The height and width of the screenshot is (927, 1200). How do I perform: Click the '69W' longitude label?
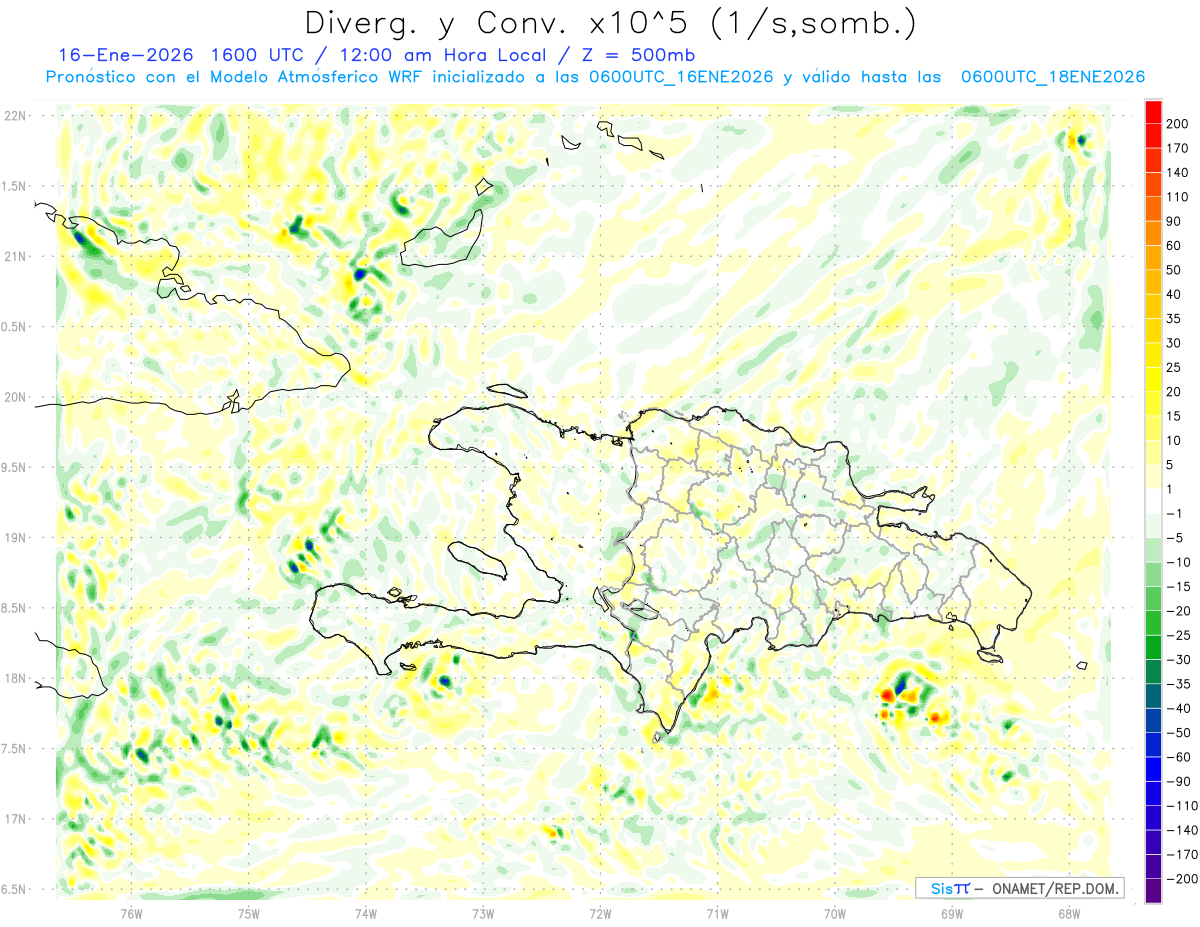click(x=951, y=914)
